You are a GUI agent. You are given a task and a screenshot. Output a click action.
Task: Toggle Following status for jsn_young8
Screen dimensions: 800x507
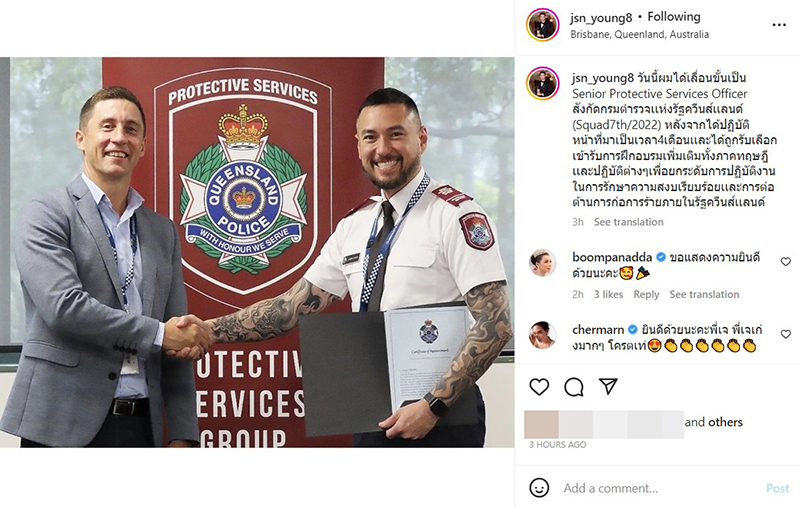pos(673,17)
